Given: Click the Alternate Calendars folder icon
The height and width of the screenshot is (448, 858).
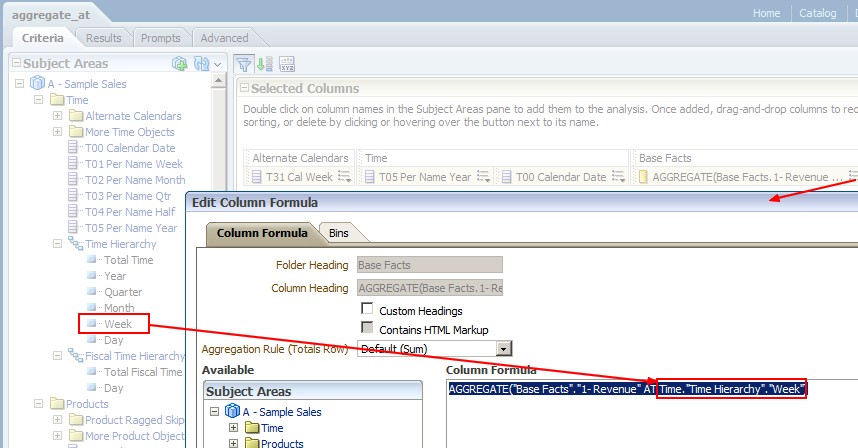Looking at the screenshot, I should (76, 115).
